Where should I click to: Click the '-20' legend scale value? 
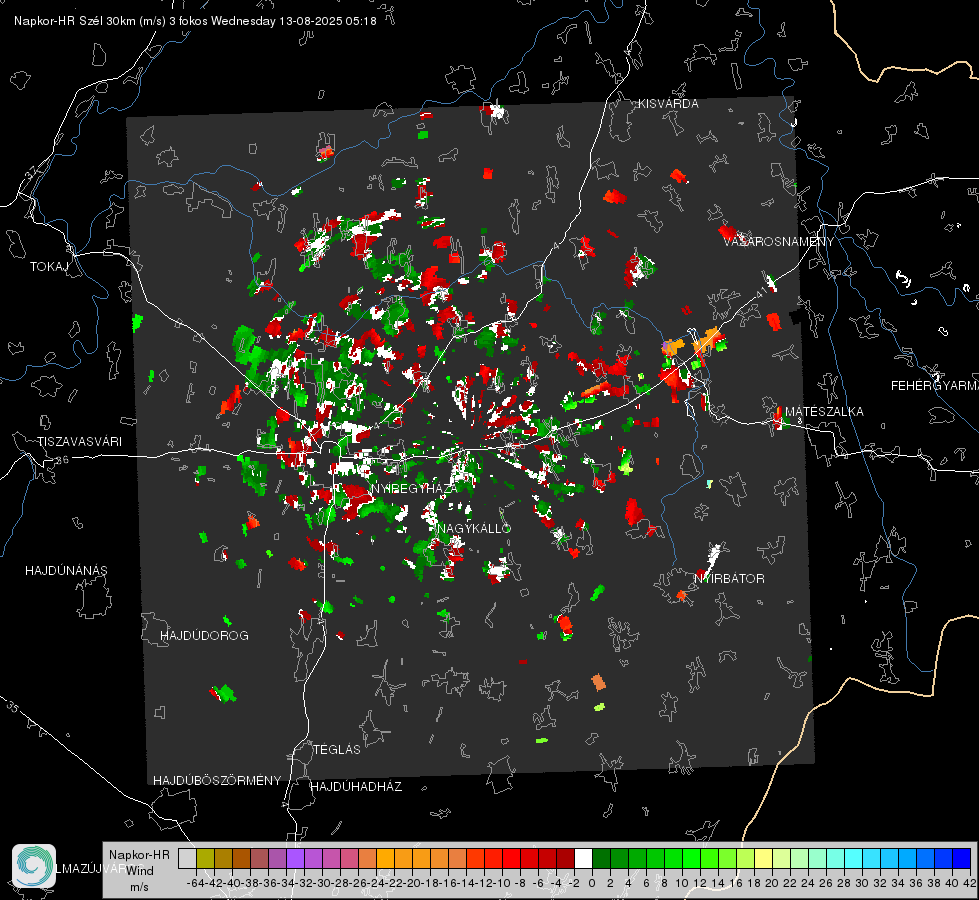[412, 883]
